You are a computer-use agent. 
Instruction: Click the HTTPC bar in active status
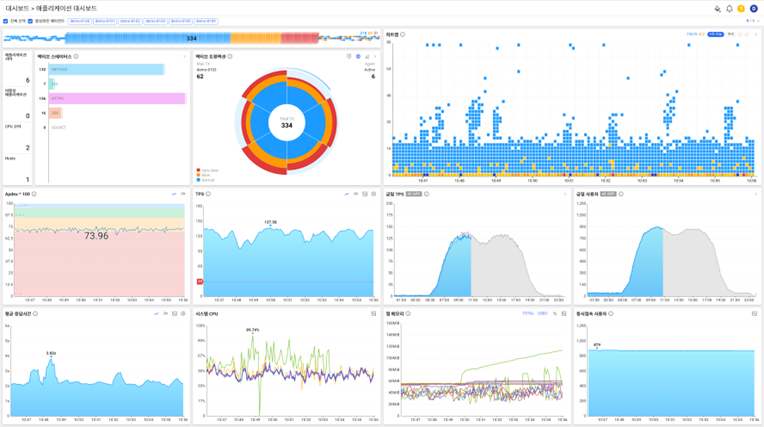(117, 98)
